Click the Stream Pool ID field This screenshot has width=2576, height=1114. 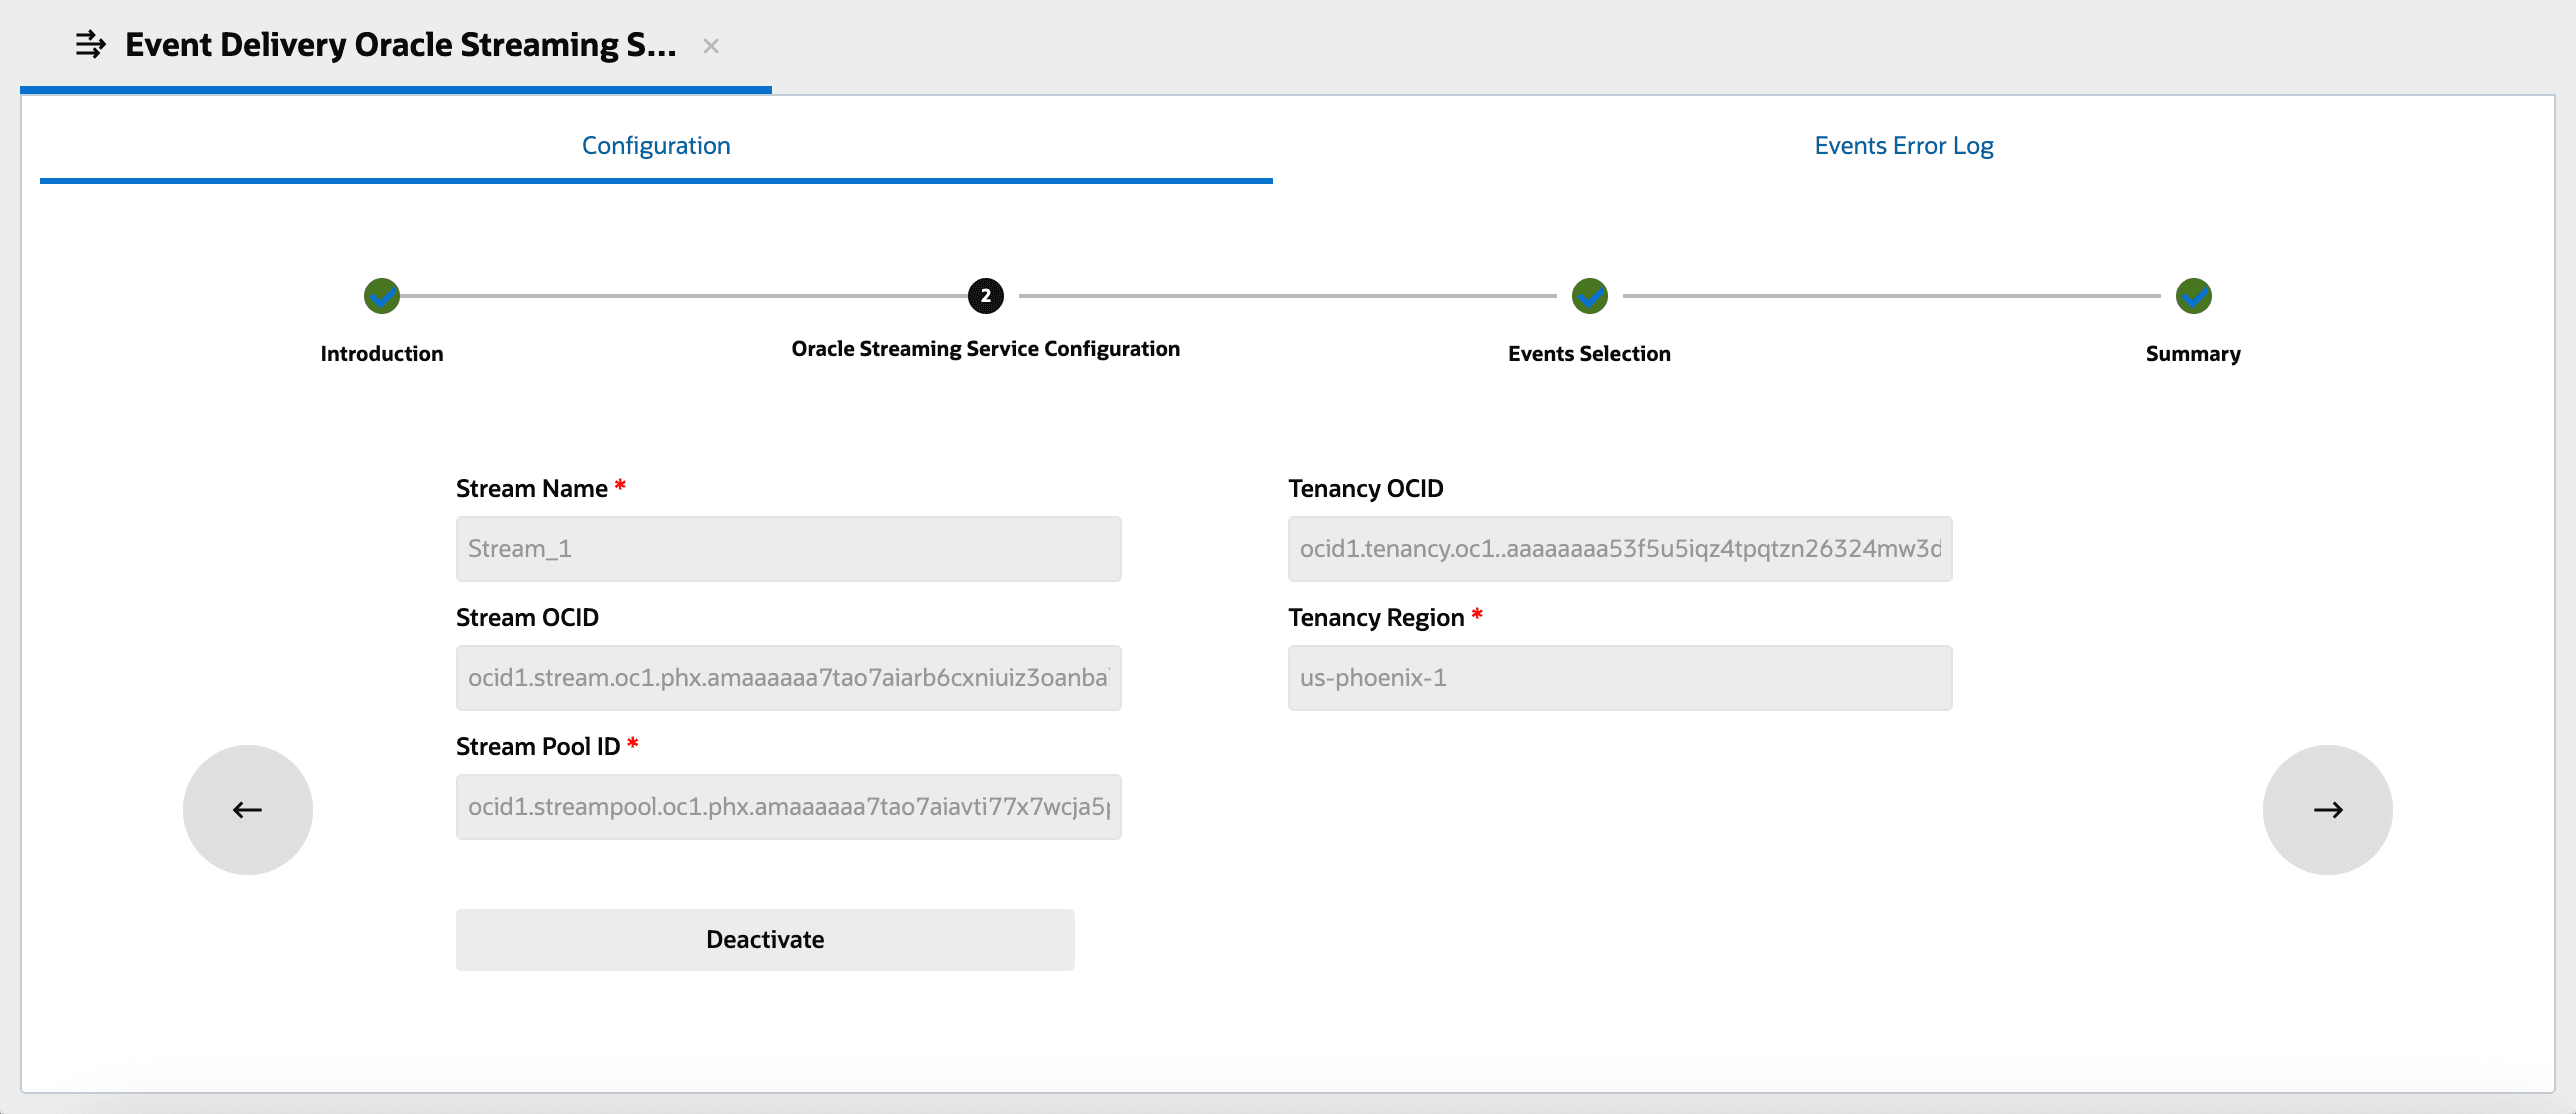pyautogui.click(x=788, y=807)
